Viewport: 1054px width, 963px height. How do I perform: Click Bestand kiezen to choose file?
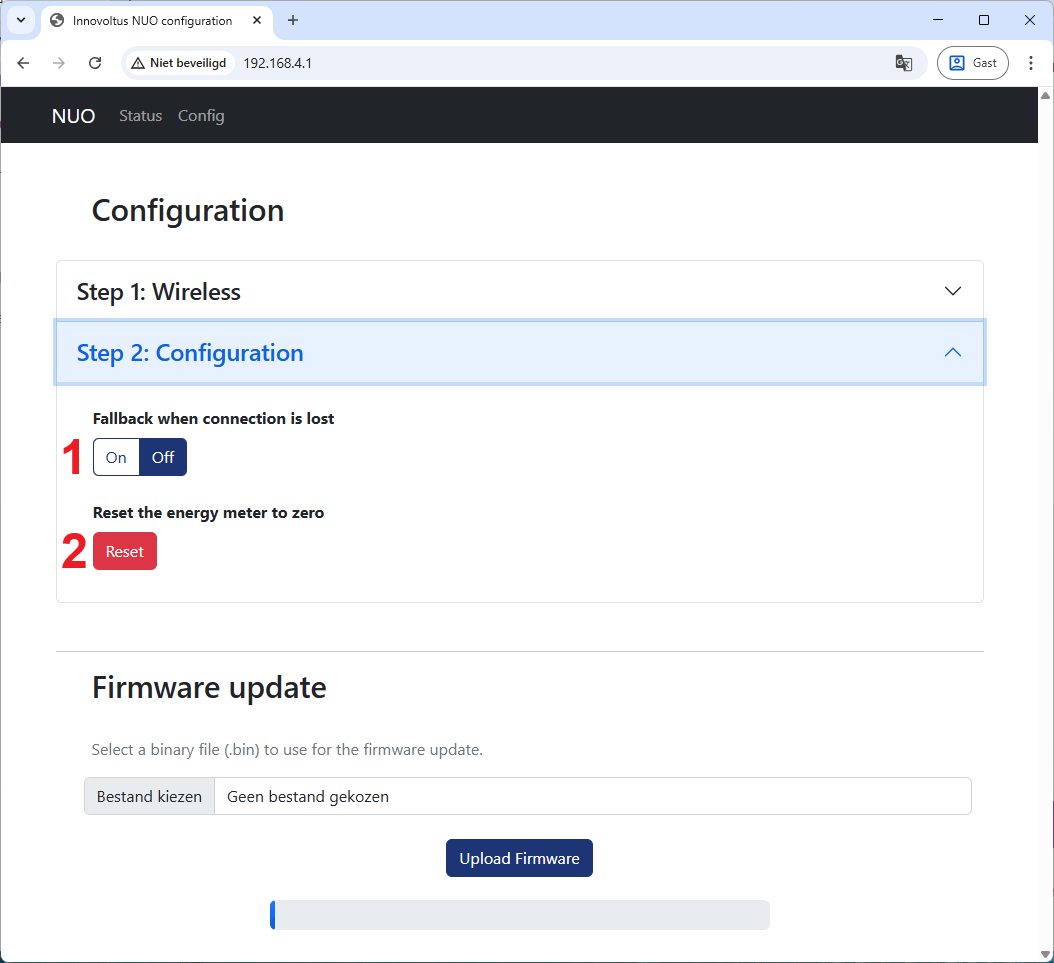click(x=149, y=797)
